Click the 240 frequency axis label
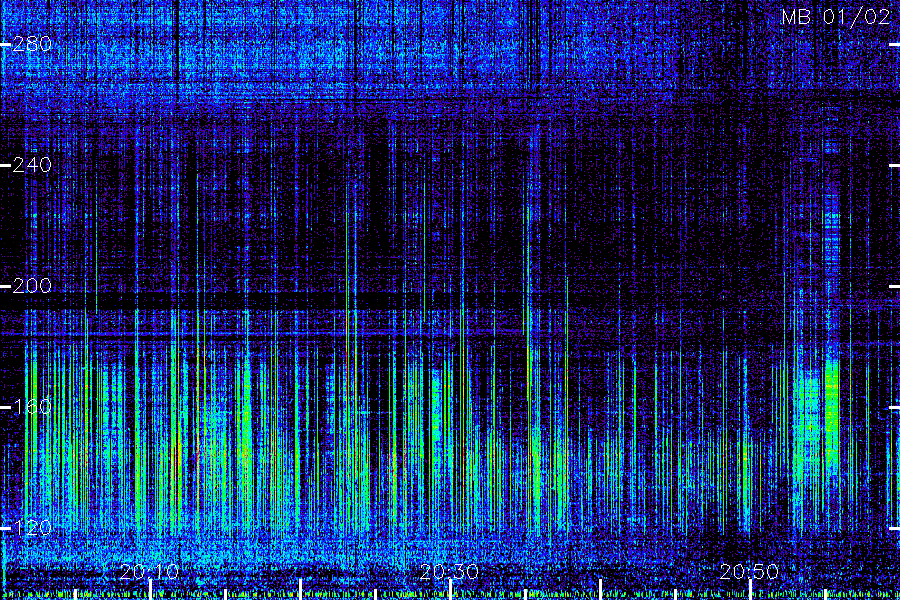The image size is (900, 600). pyautogui.click(x=32, y=165)
